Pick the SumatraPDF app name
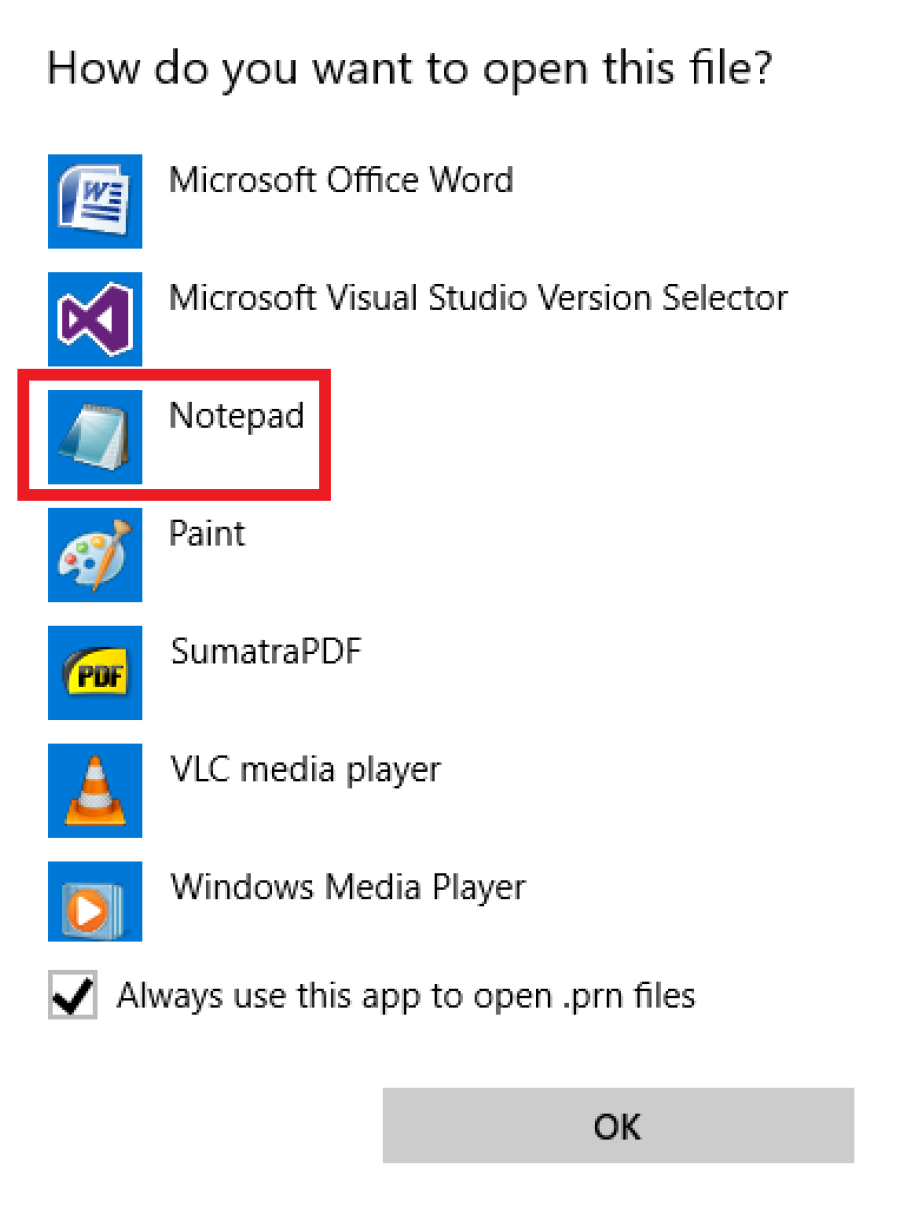 pos(266,652)
